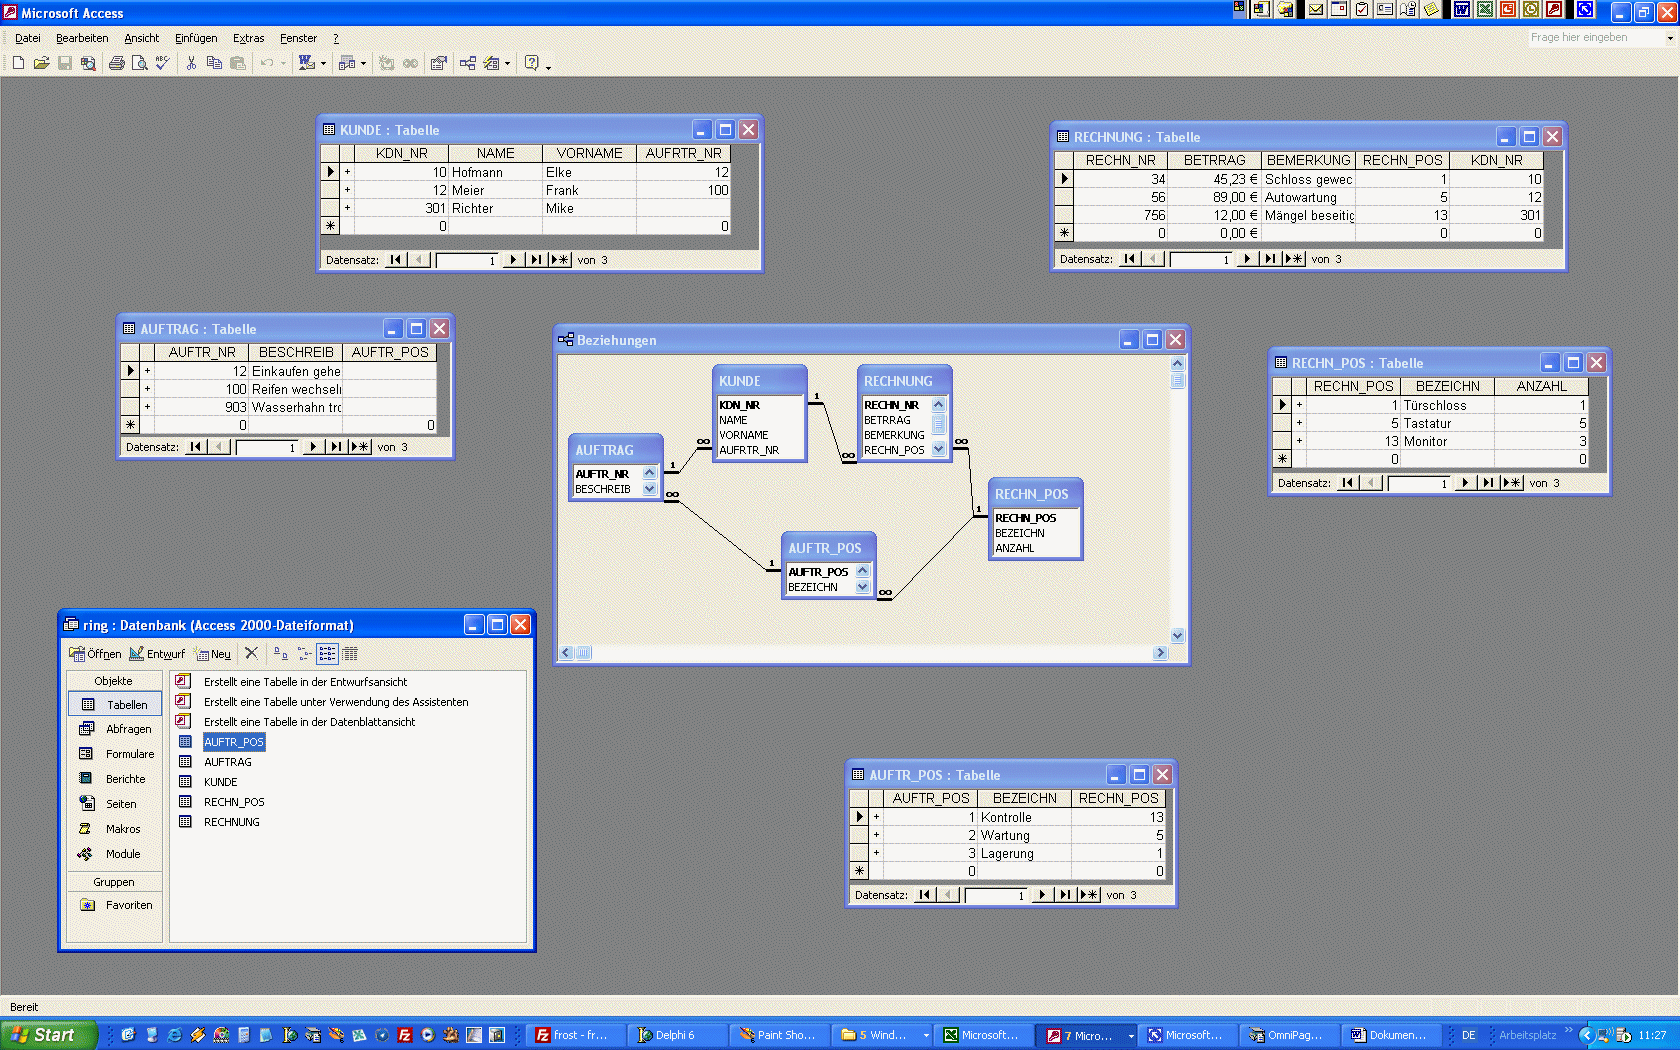Open the Fenster menu

[x=298, y=38]
